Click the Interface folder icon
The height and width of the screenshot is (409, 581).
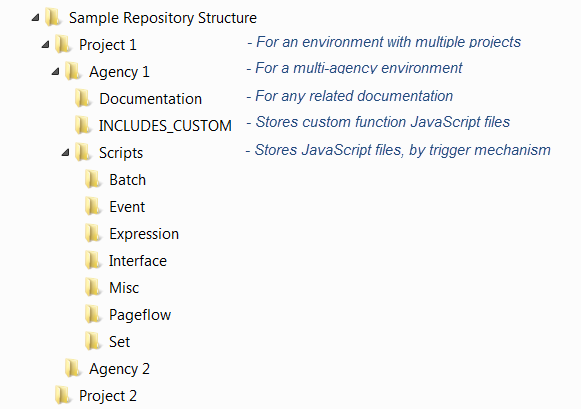pyautogui.click(x=93, y=260)
